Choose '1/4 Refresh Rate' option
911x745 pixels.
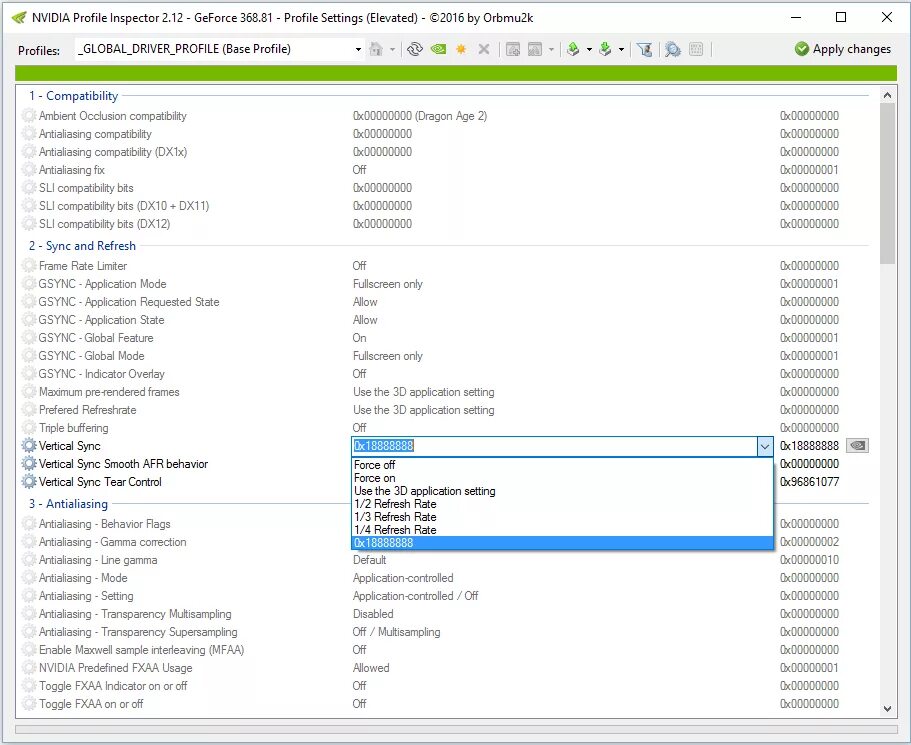[562, 529]
